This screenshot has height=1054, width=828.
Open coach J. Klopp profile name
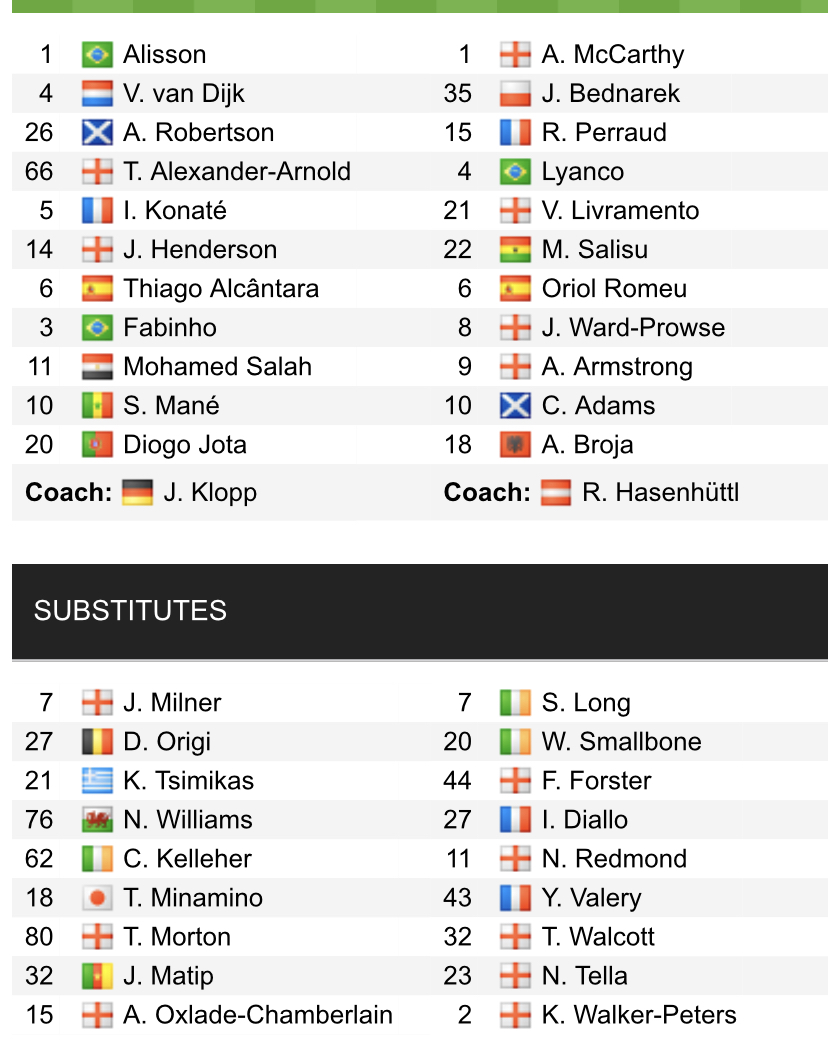pyautogui.click(x=210, y=492)
